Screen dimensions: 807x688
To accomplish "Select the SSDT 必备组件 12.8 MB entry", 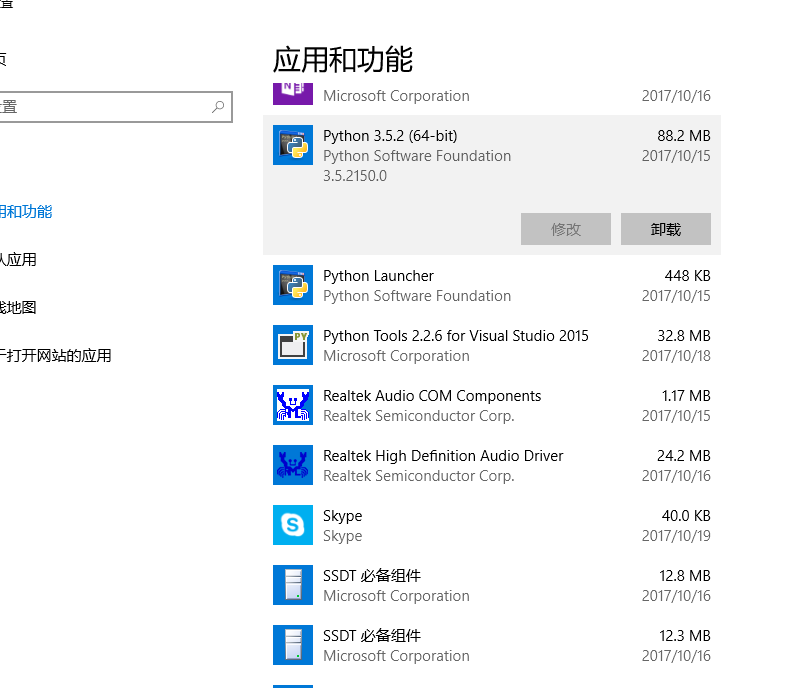I will click(492, 585).
